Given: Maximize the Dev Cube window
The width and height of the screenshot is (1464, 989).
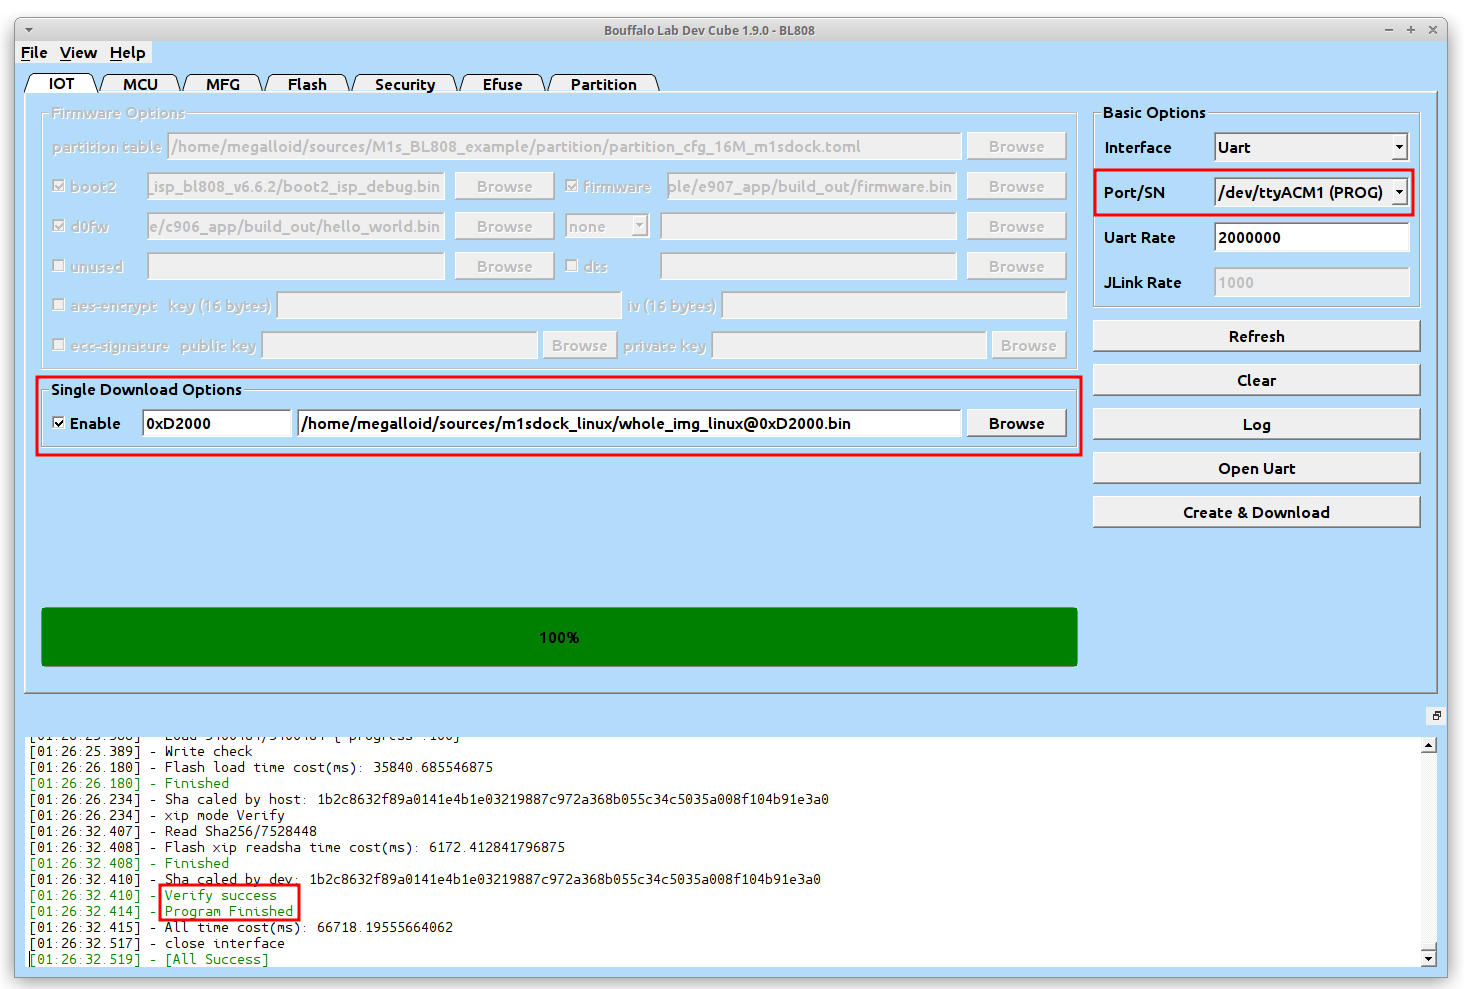Looking at the screenshot, I should pyautogui.click(x=1411, y=30).
